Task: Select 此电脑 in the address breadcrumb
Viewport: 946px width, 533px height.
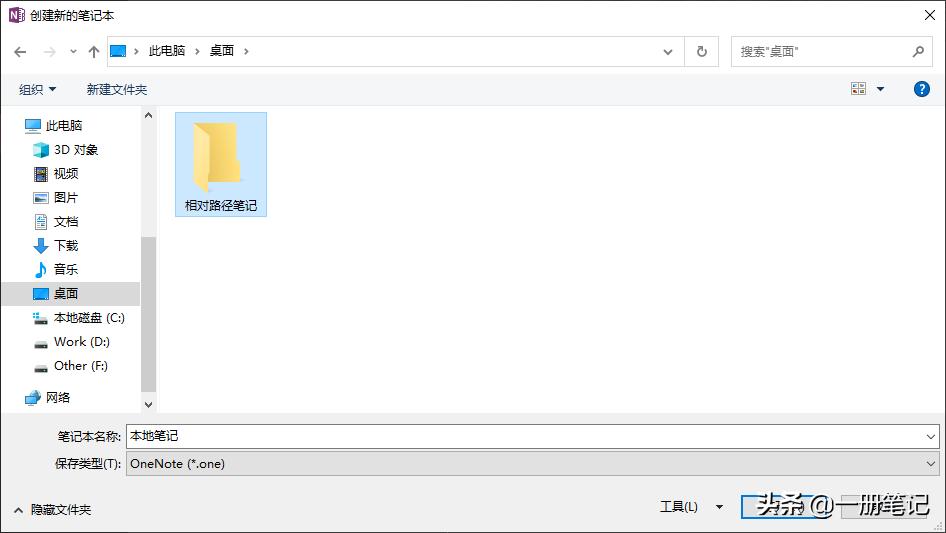Action: (x=167, y=51)
